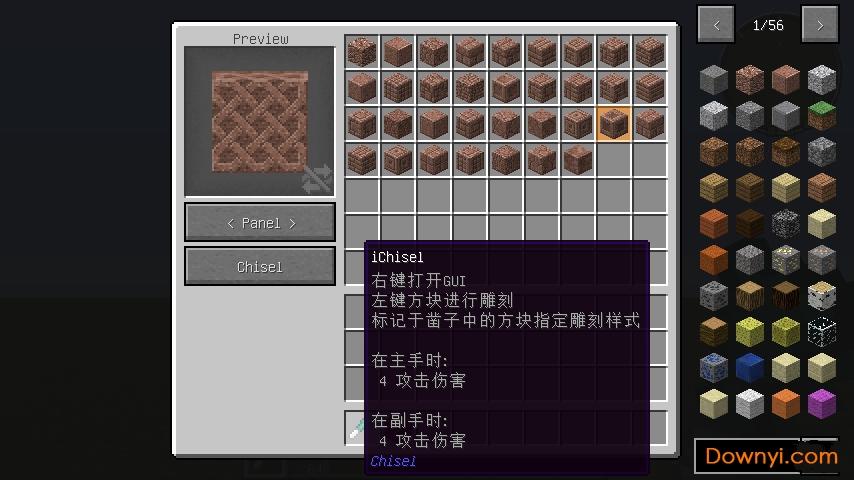This screenshot has height=480, width=854.
Task: Choose the Iron Ore block icon
Action: [821, 259]
